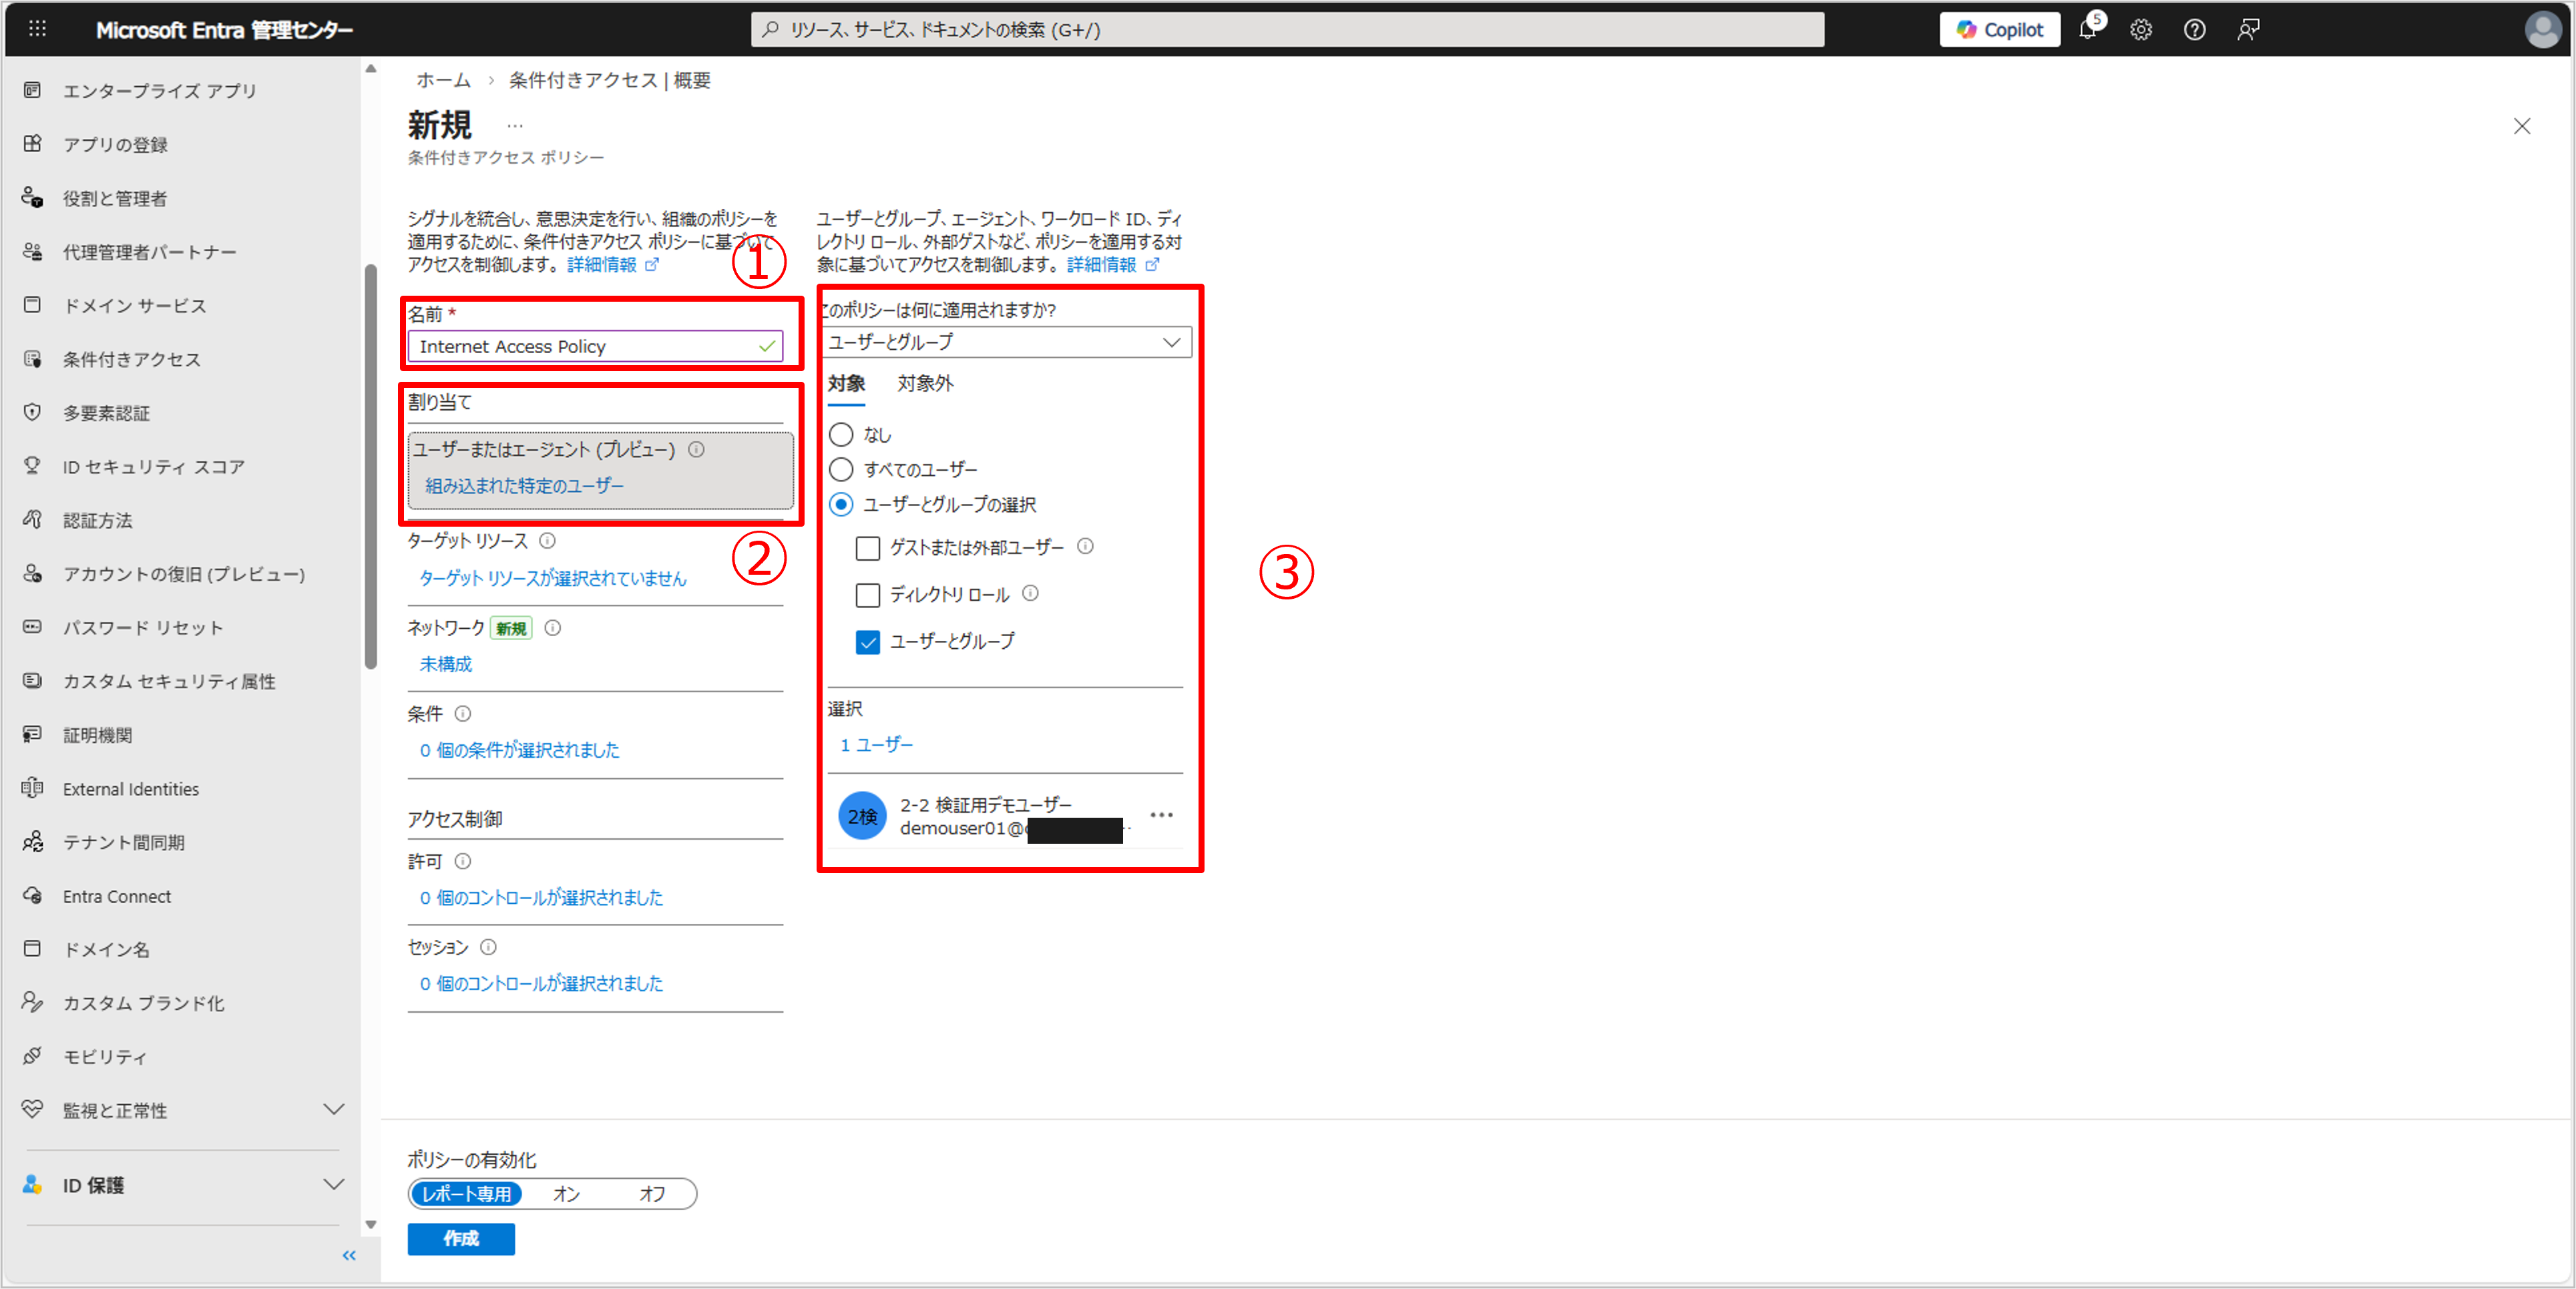The width and height of the screenshot is (2576, 1289).
Task: Expand the ID 保護 sidebar section
Action: [334, 1184]
